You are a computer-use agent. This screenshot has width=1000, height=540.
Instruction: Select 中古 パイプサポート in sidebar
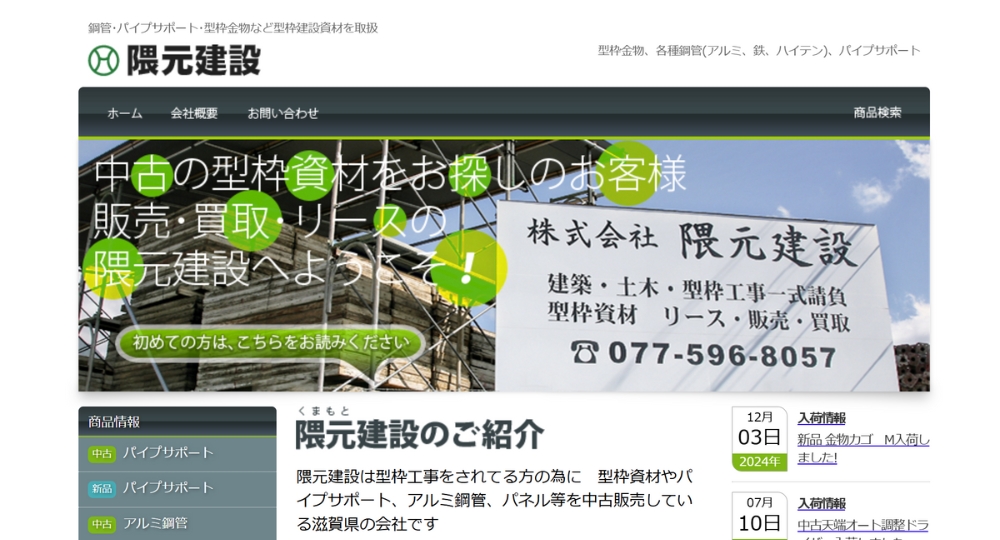[177, 453]
